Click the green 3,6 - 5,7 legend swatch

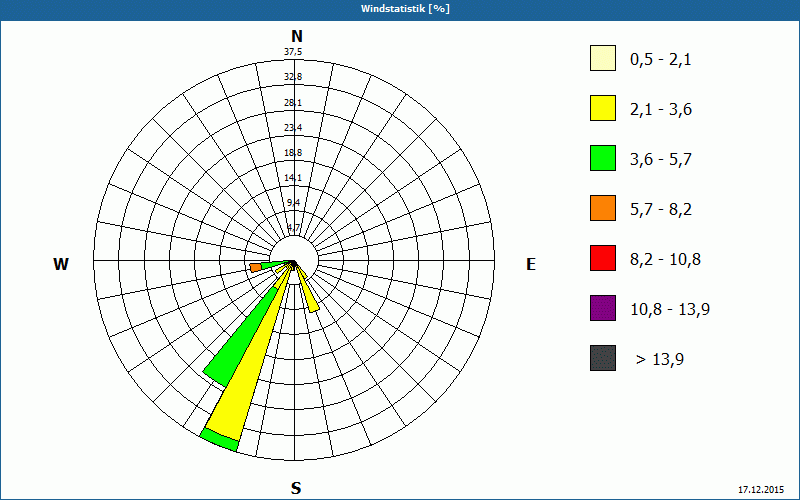(x=603, y=158)
